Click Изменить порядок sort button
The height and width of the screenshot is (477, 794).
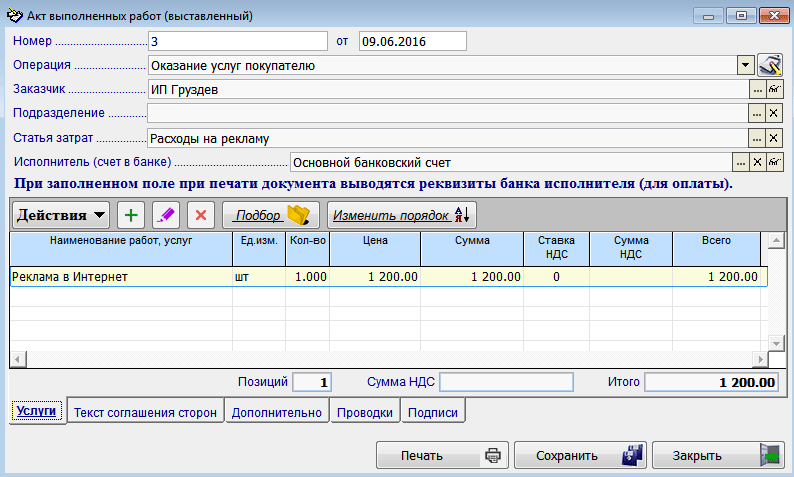402,215
